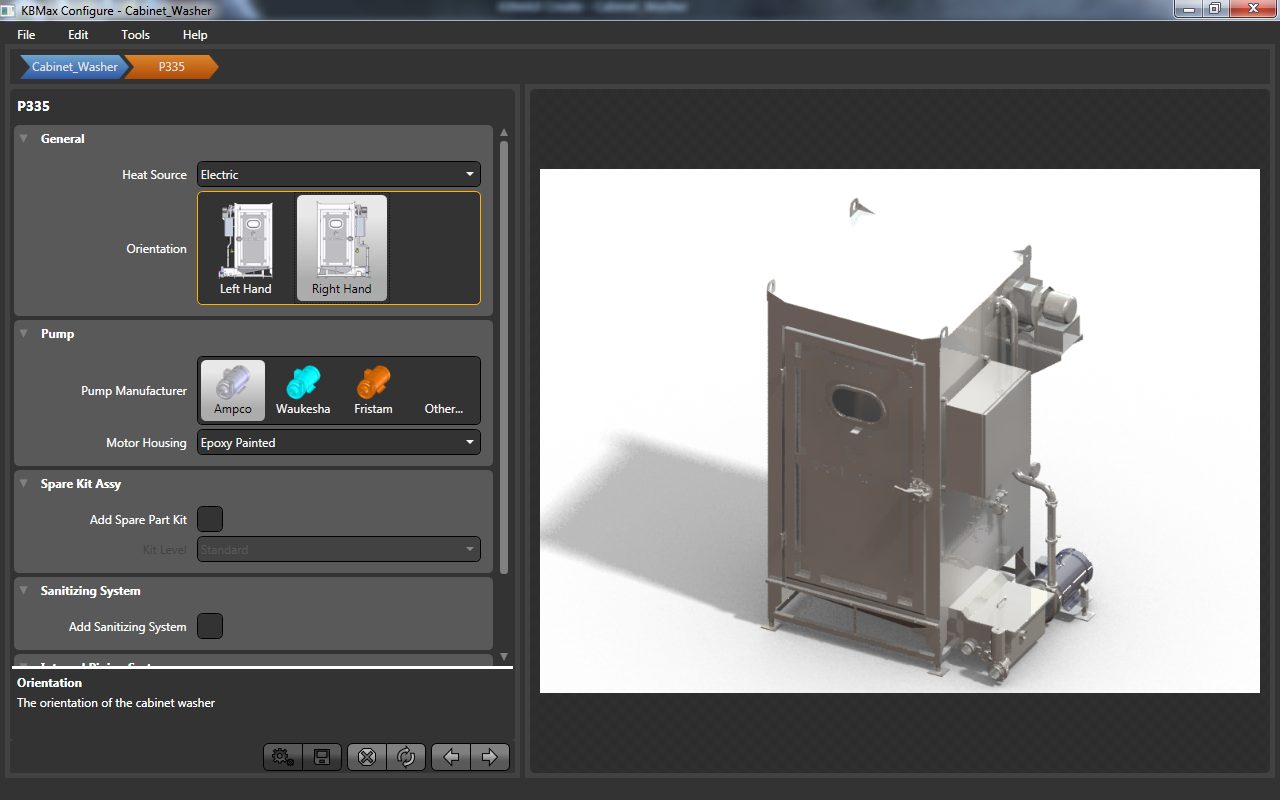This screenshot has width=1280, height=800.
Task: Enable the Add Spare Part Kit checkbox
Action: [x=210, y=519]
